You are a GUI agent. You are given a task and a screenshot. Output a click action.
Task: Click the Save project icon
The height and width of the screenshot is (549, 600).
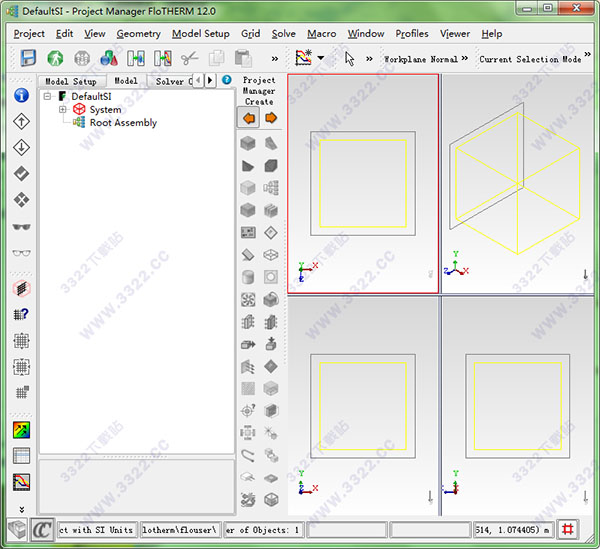point(28,59)
